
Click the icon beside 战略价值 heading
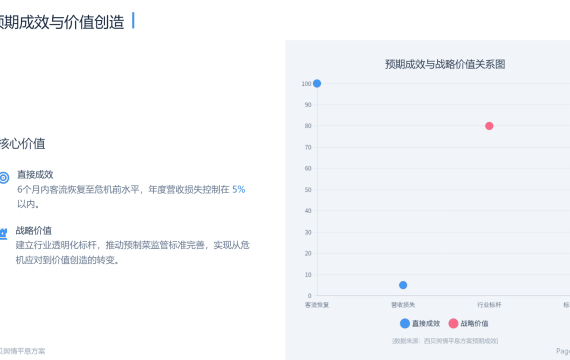pyautogui.click(x=3, y=233)
